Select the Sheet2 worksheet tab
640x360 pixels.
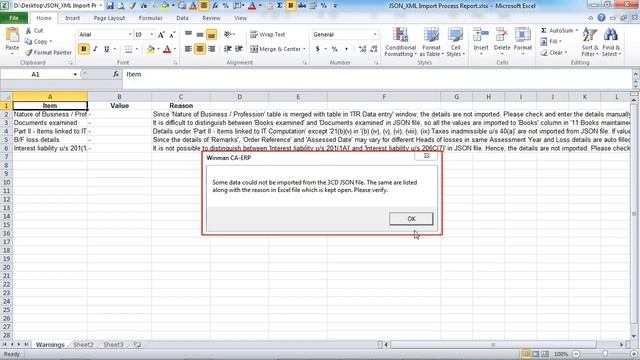(x=83, y=345)
